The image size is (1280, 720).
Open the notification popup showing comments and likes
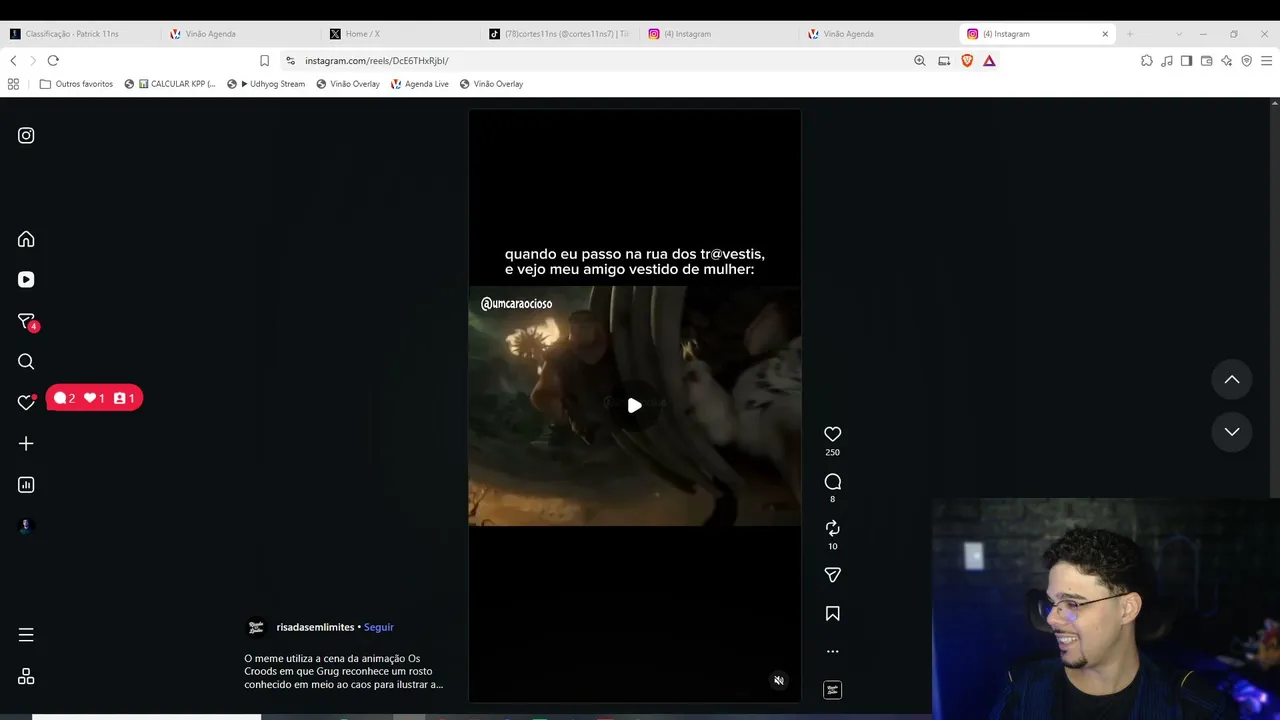(94, 398)
